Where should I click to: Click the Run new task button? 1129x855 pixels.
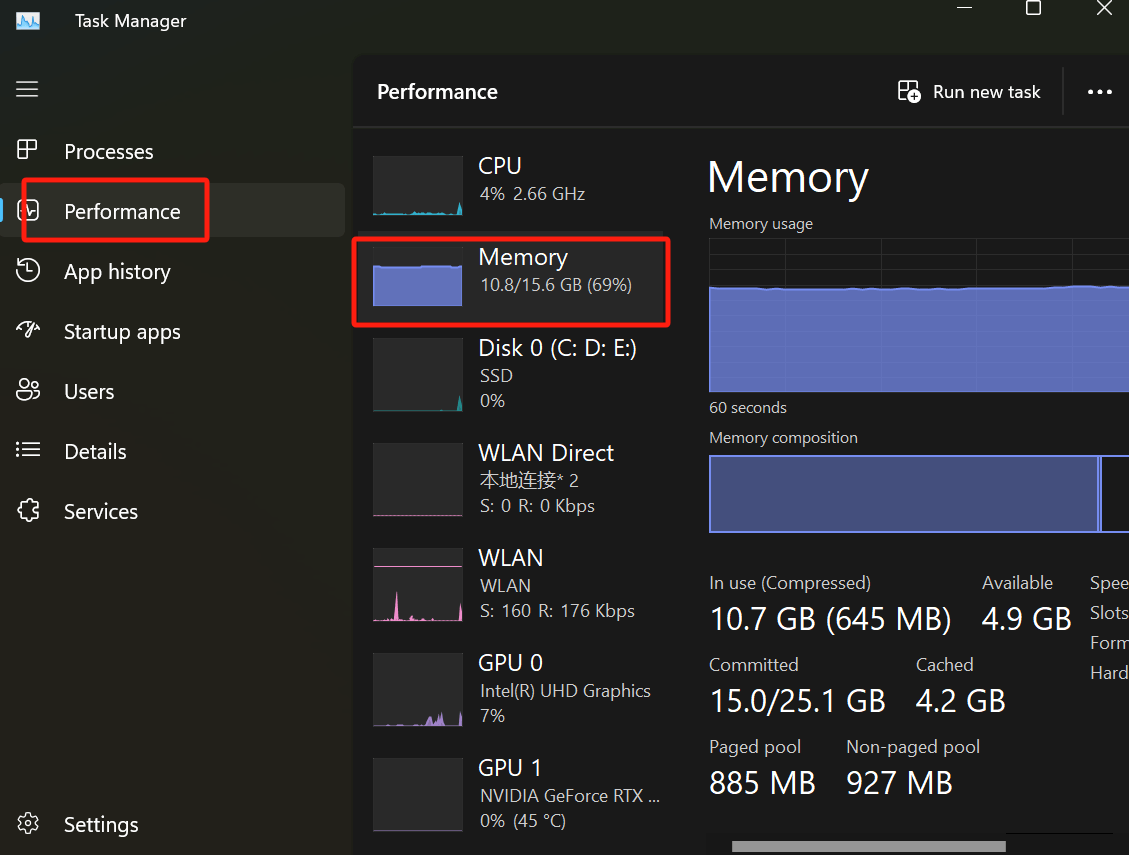968,91
